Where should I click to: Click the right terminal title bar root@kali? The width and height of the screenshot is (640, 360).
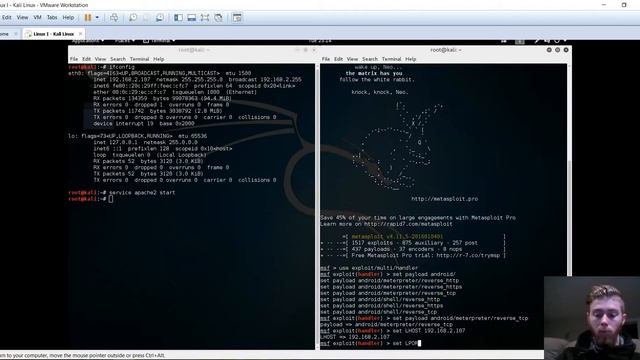(x=446, y=50)
